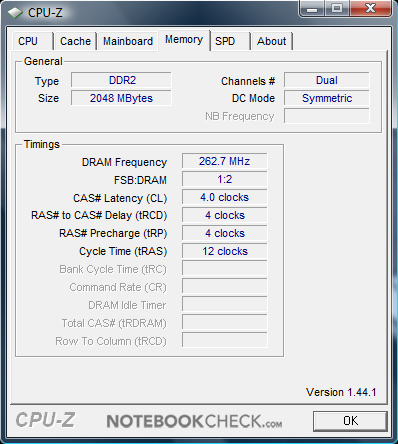Image resolution: width=398 pixels, height=444 pixels.
Task: Click the empty Command Rate (CR) field
Action: pos(225,287)
